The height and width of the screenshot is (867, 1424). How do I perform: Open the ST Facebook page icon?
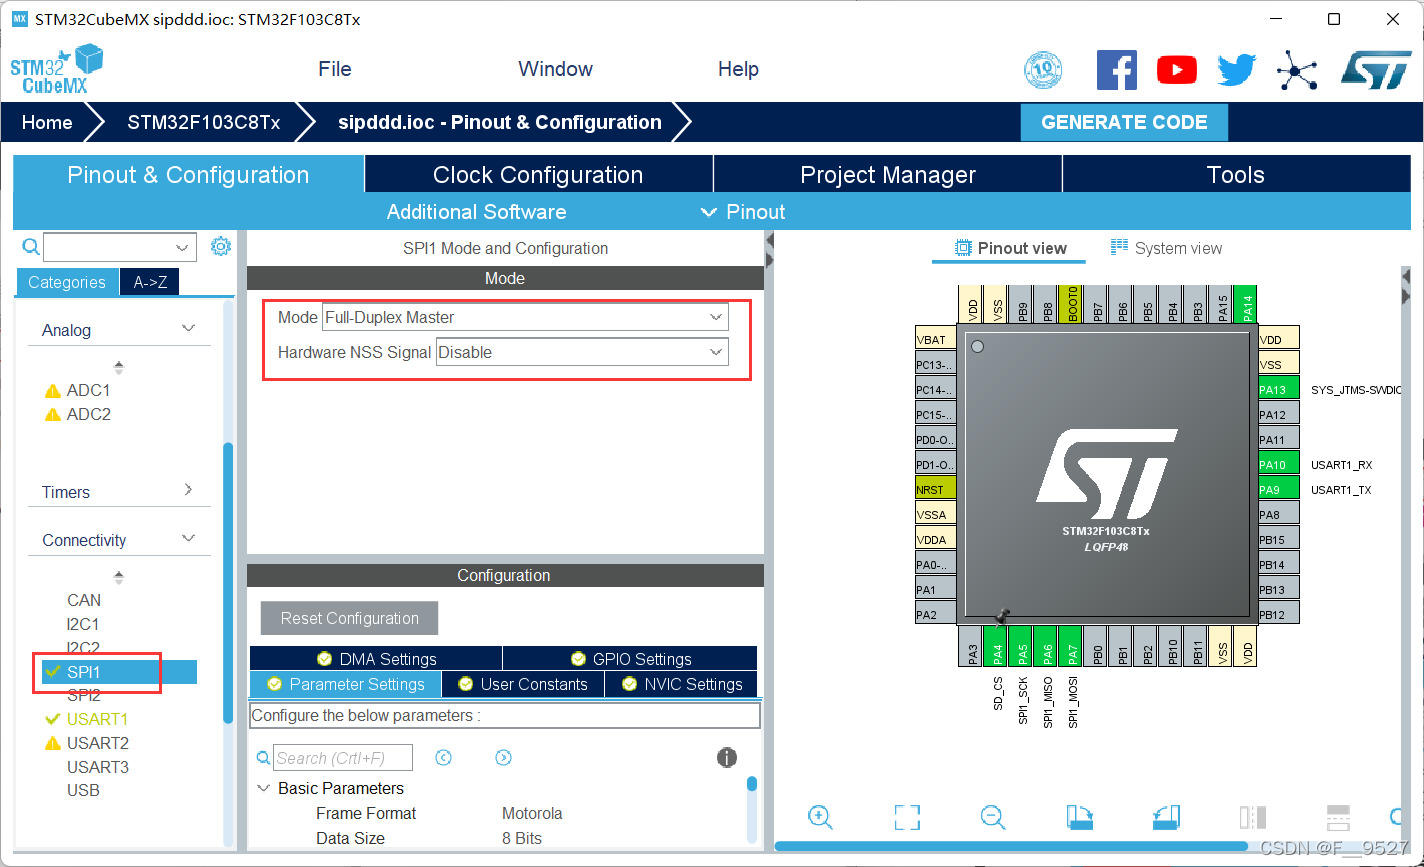1117,70
